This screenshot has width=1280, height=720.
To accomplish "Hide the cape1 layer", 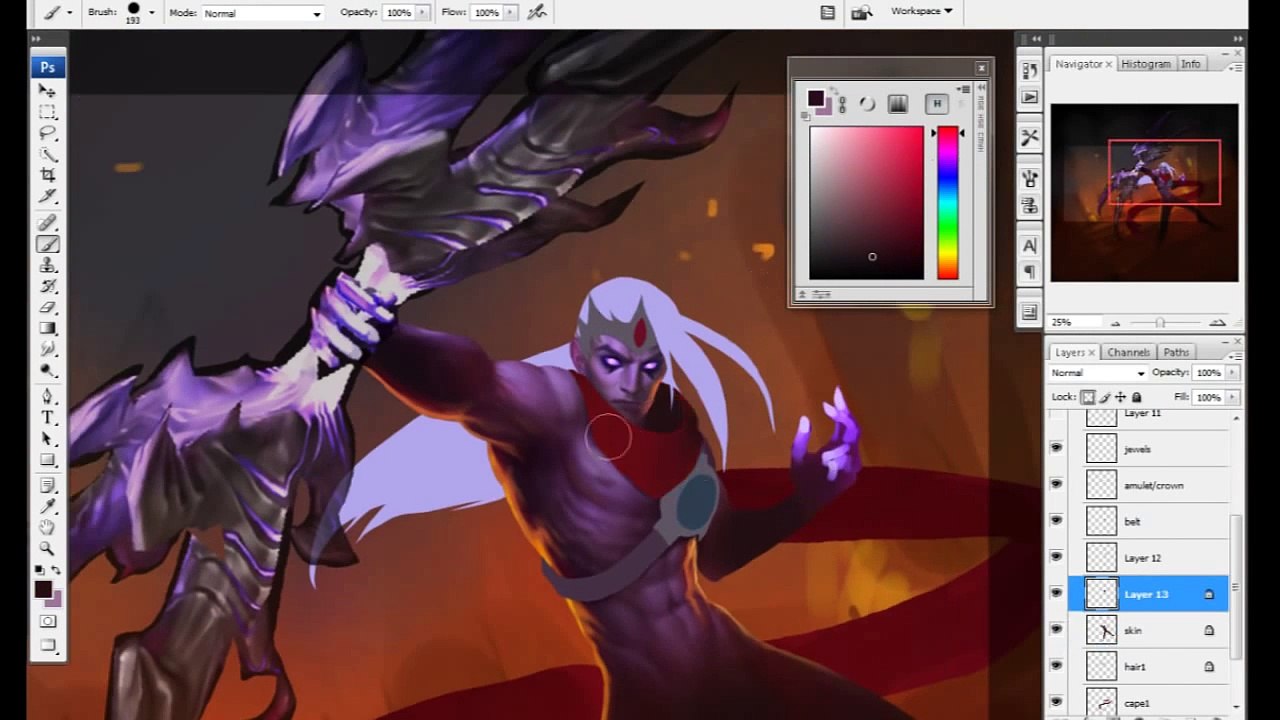I will point(1056,702).
